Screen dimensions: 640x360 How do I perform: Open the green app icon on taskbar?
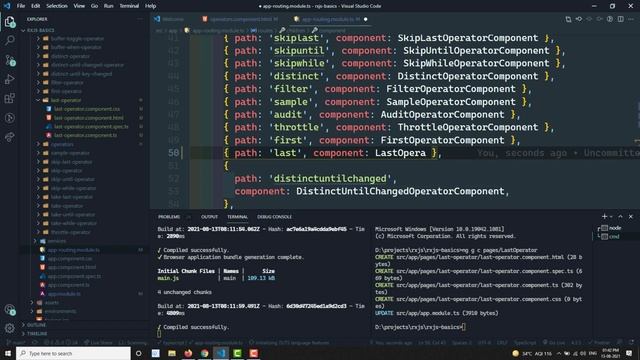tap(237, 353)
